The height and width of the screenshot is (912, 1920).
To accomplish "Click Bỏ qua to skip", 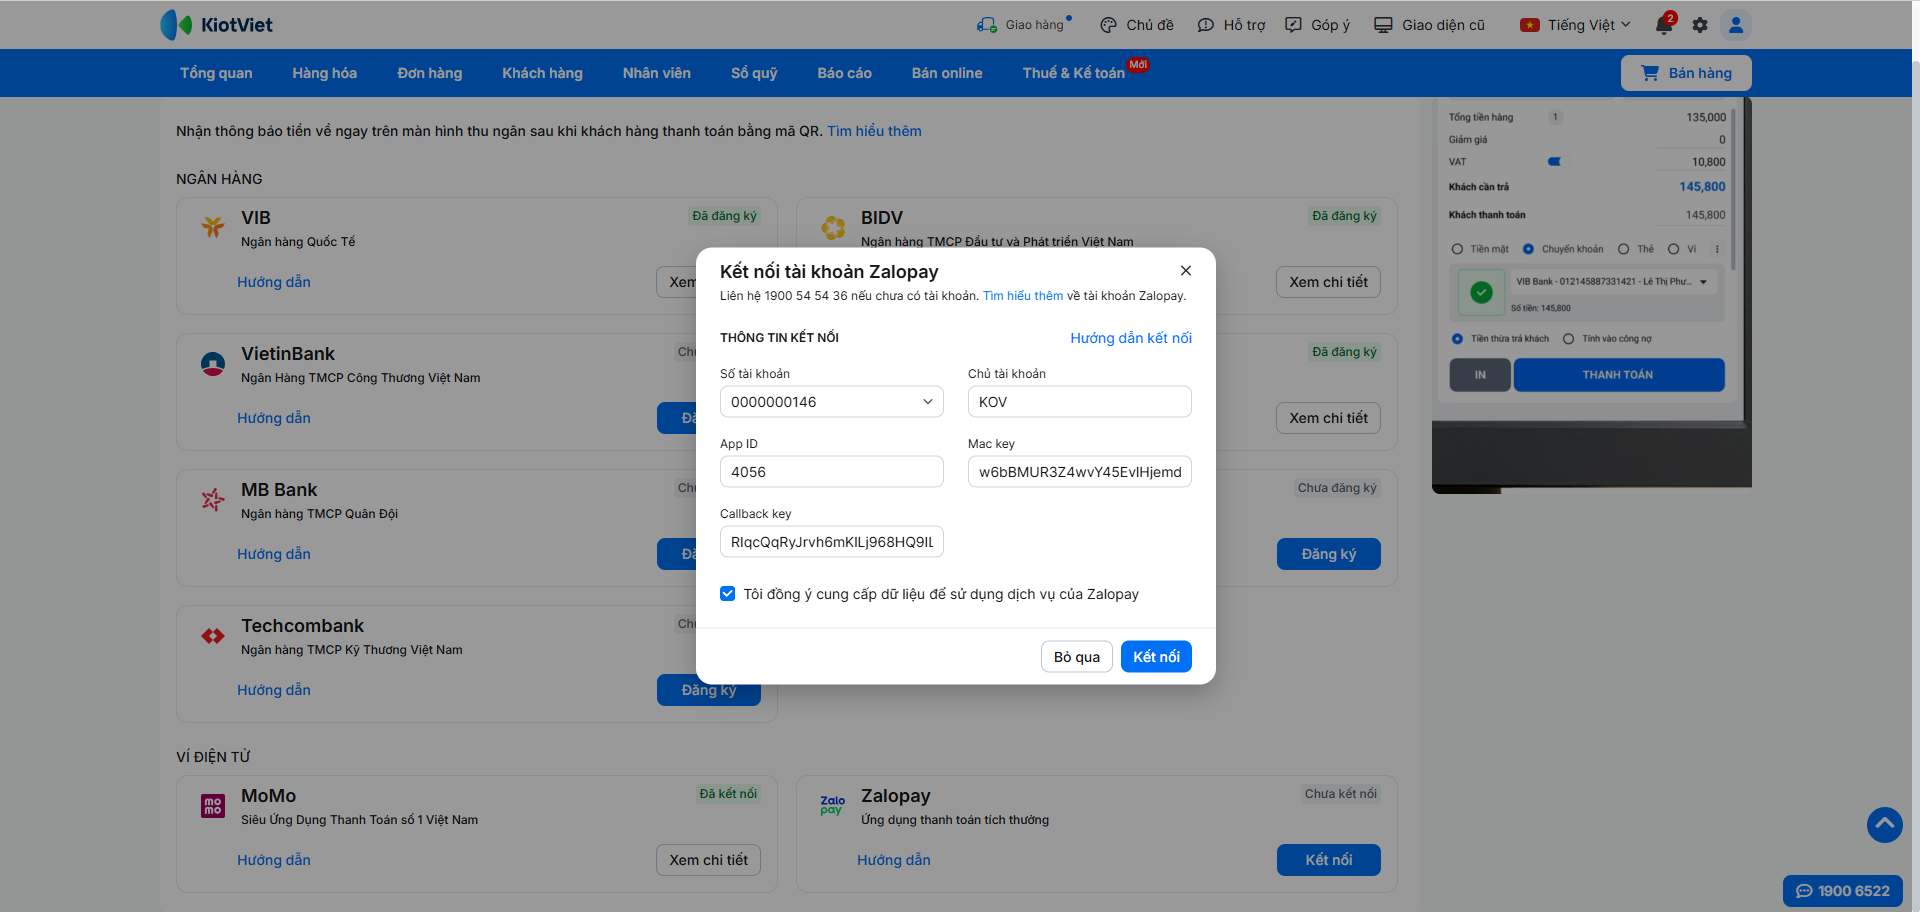I will tap(1077, 657).
